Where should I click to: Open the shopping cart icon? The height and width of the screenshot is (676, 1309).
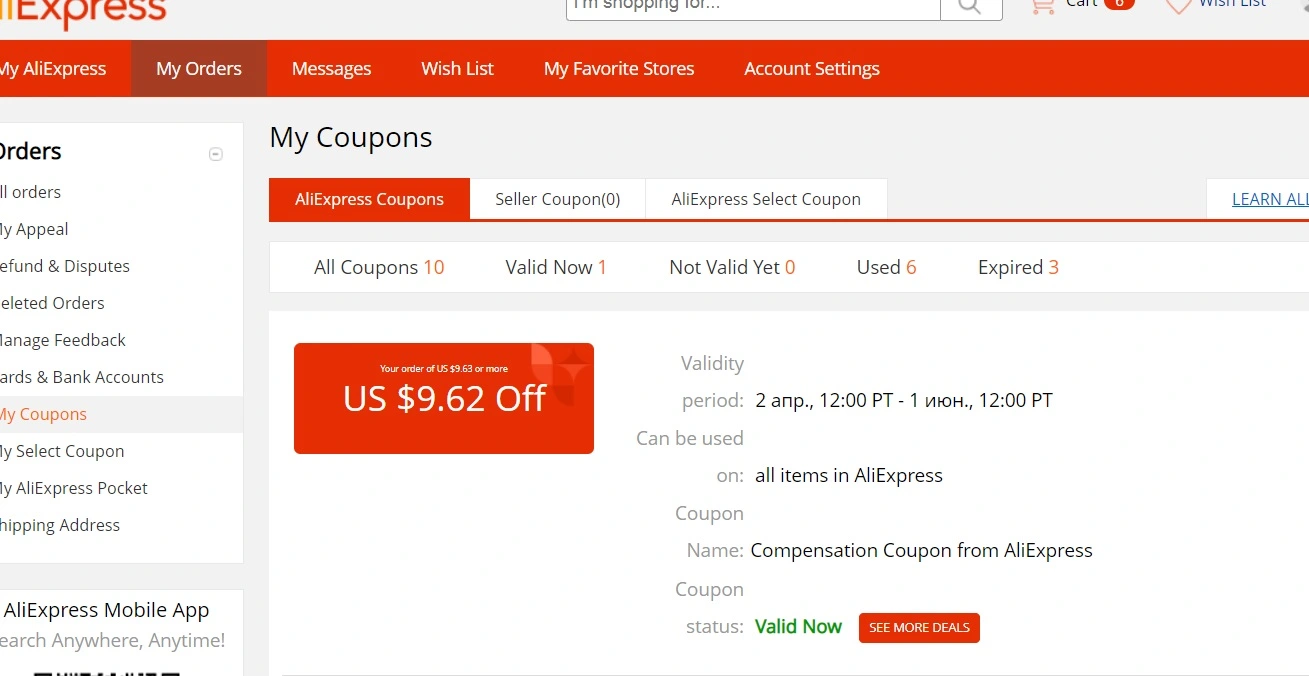click(x=1042, y=6)
